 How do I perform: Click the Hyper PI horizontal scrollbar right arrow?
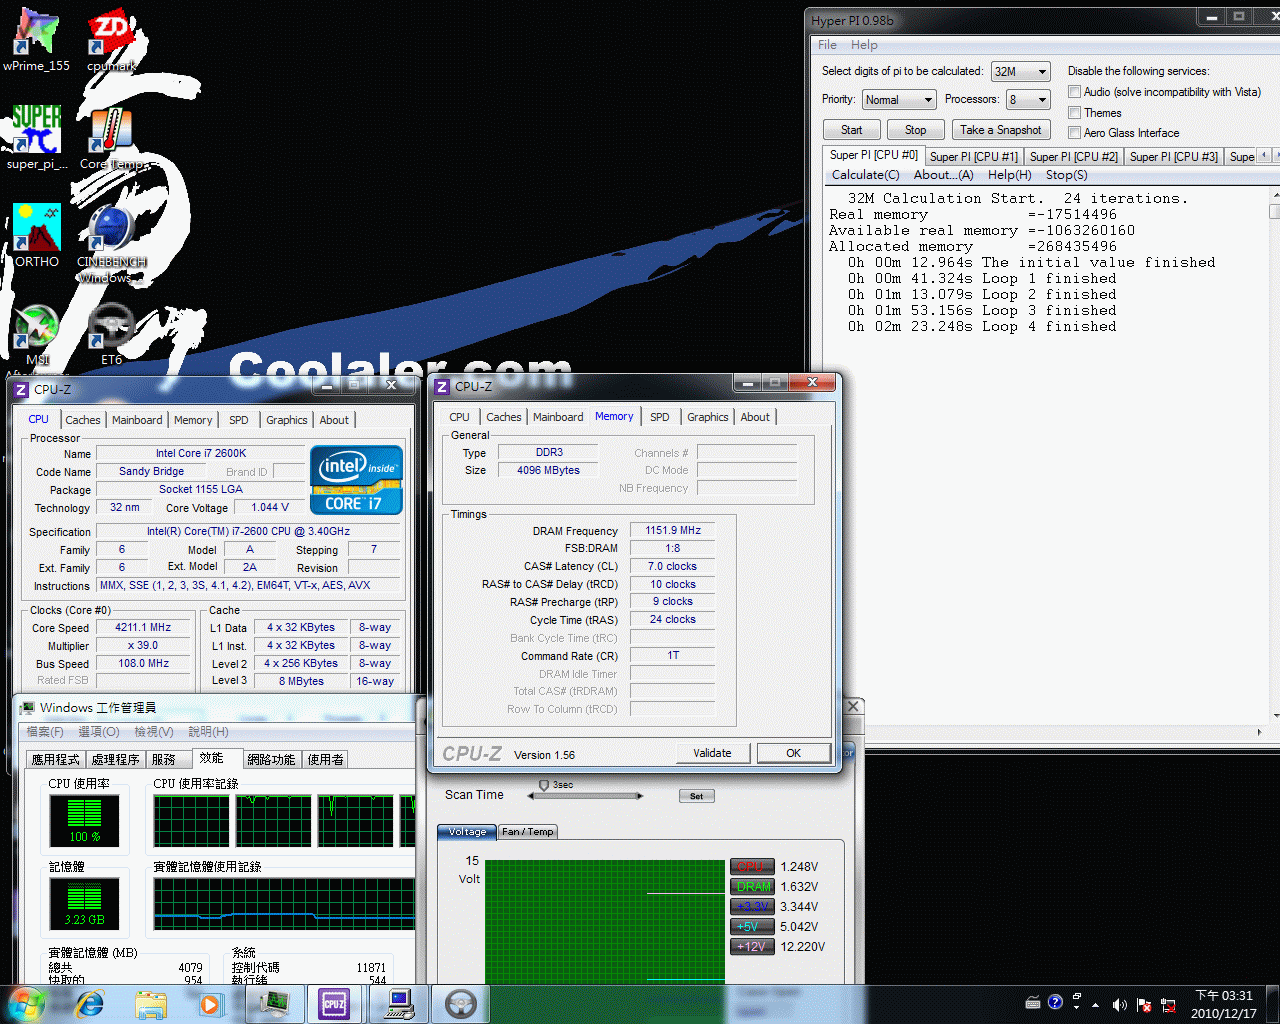[1259, 732]
